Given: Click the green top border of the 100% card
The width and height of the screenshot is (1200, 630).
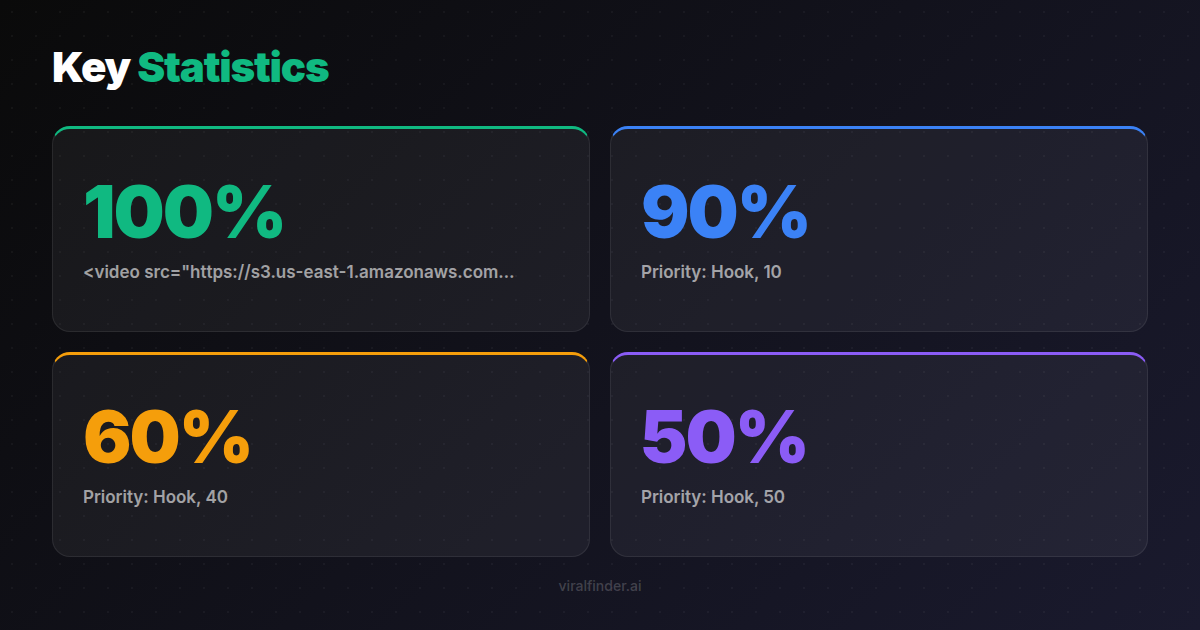Looking at the screenshot, I should point(321,128).
